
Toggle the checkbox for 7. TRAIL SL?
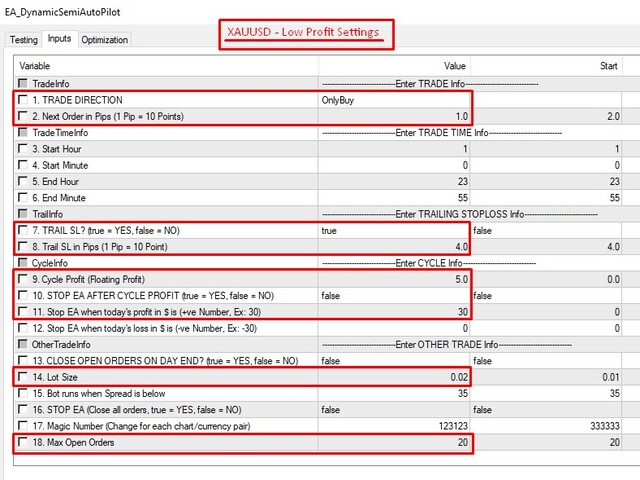pos(23,230)
